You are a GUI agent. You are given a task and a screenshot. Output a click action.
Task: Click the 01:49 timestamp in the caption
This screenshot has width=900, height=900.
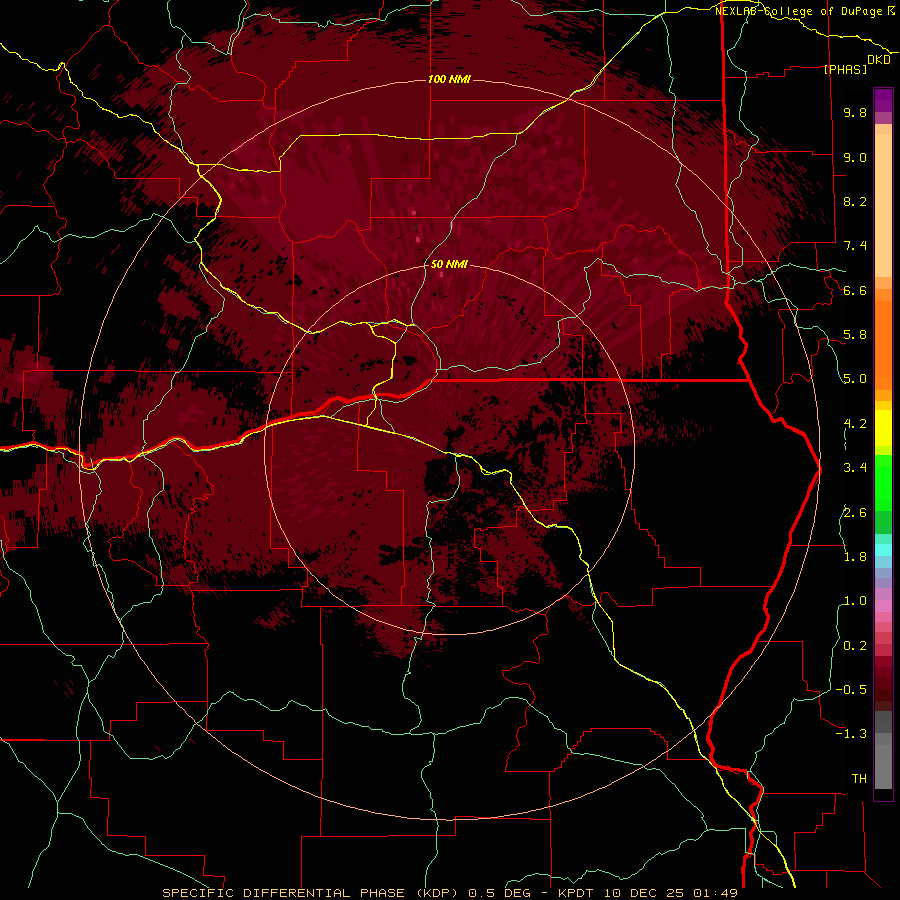(x=715, y=893)
